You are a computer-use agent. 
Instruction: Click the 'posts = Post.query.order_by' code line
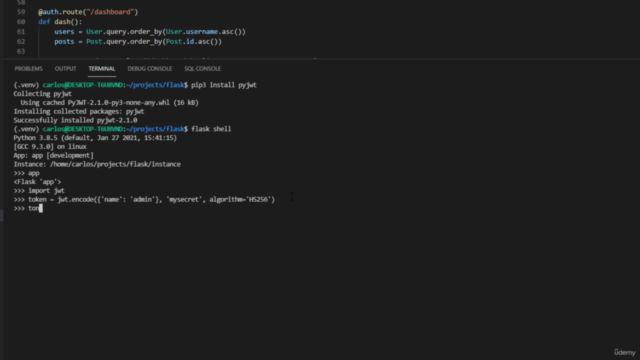click(x=138, y=41)
